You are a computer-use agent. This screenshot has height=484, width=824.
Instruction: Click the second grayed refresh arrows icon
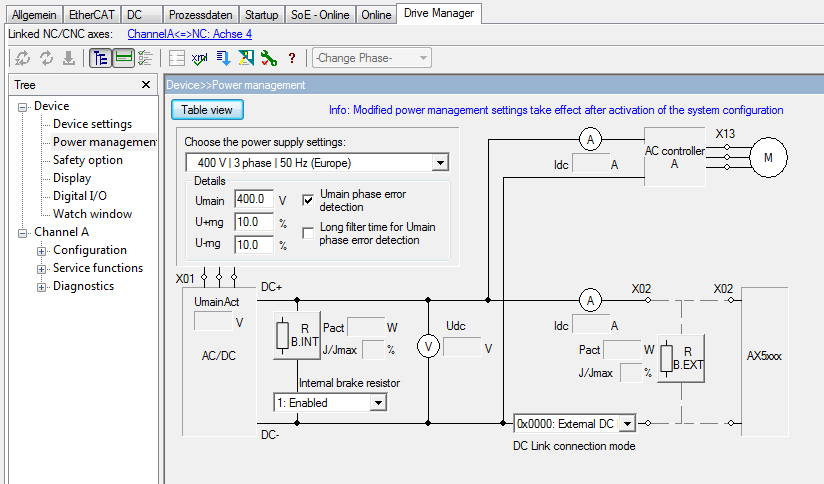pyautogui.click(x=46, y=58)
